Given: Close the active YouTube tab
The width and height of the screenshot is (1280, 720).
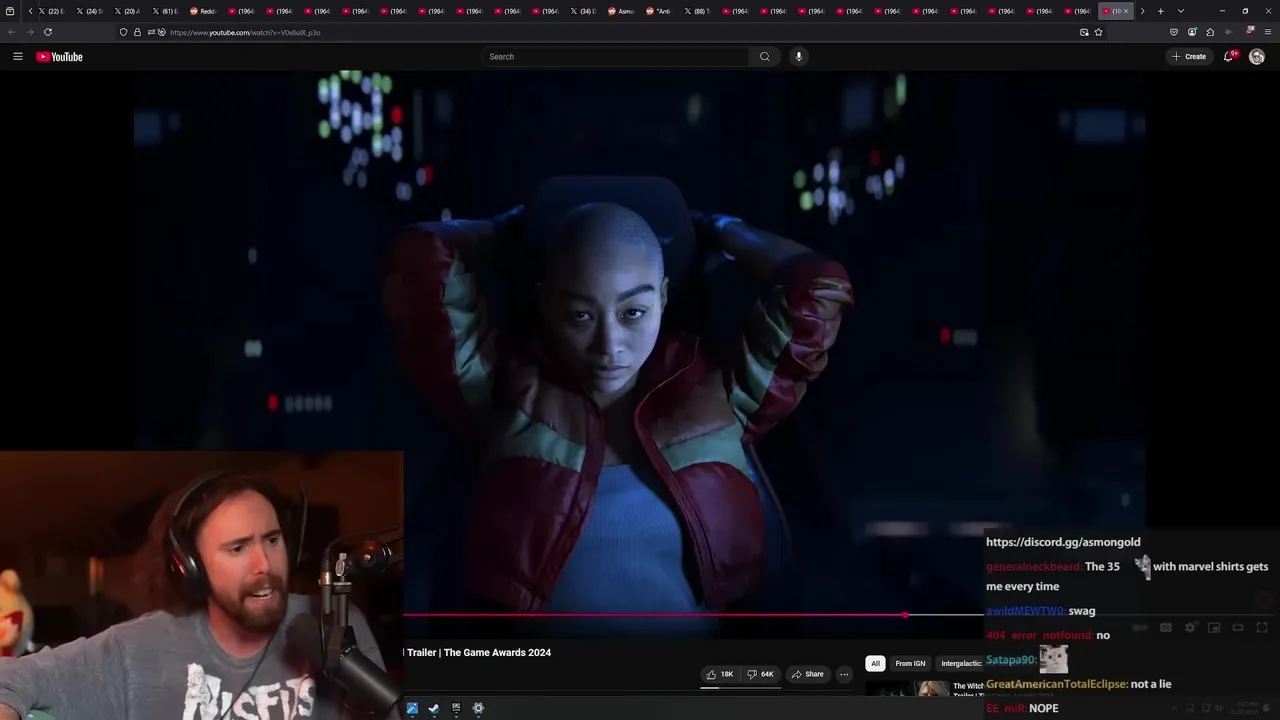Looking at the screenshot, I should 1126,11.
